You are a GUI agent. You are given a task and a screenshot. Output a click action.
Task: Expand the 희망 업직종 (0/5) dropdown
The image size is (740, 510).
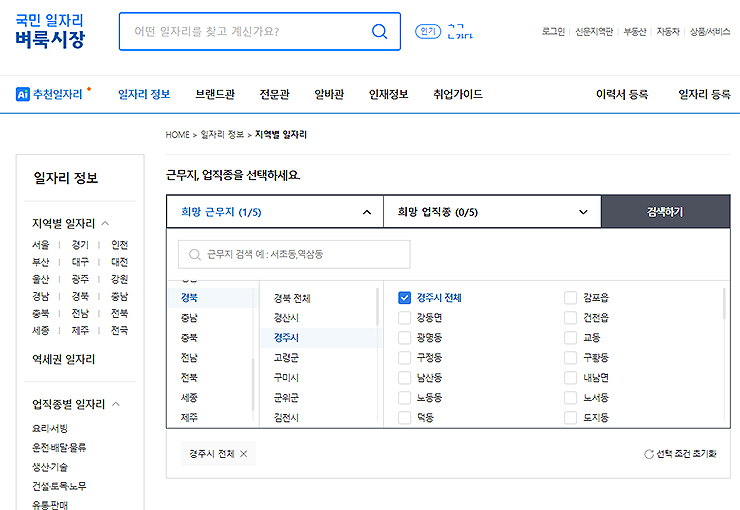point(492,212)
